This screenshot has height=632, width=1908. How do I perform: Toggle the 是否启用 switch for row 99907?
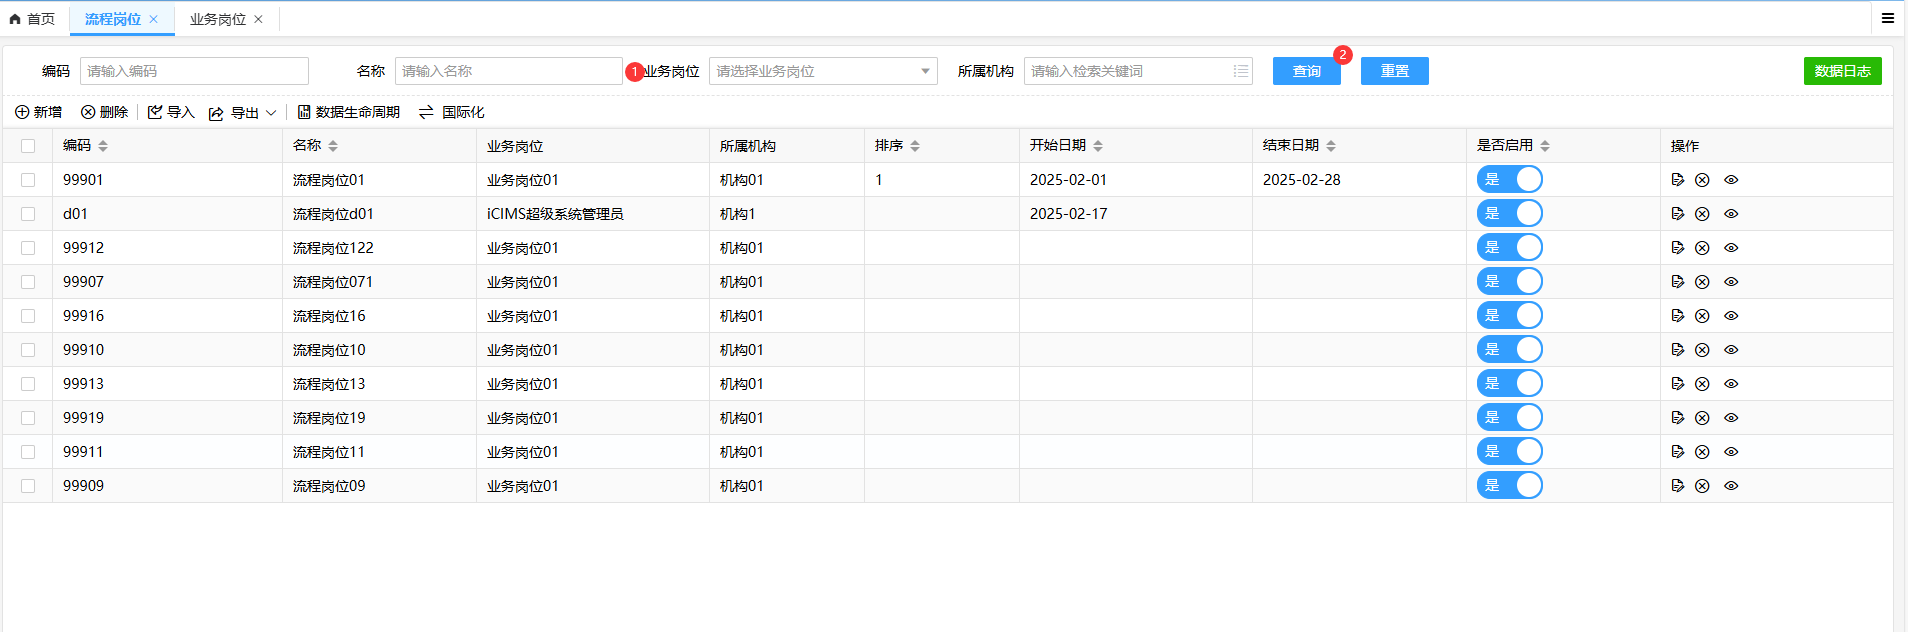[x=1509, y=282]
